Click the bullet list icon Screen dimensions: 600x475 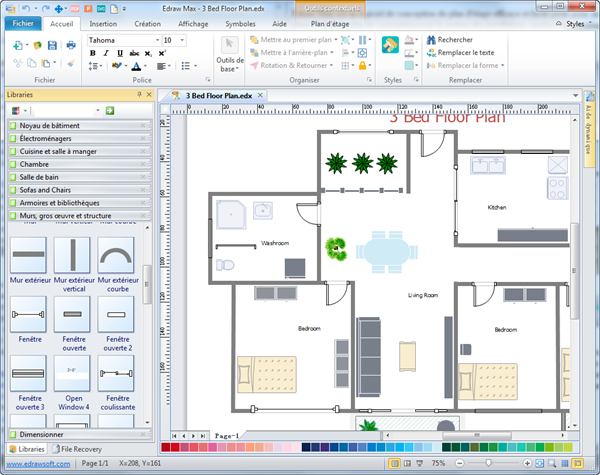[186, 66]
